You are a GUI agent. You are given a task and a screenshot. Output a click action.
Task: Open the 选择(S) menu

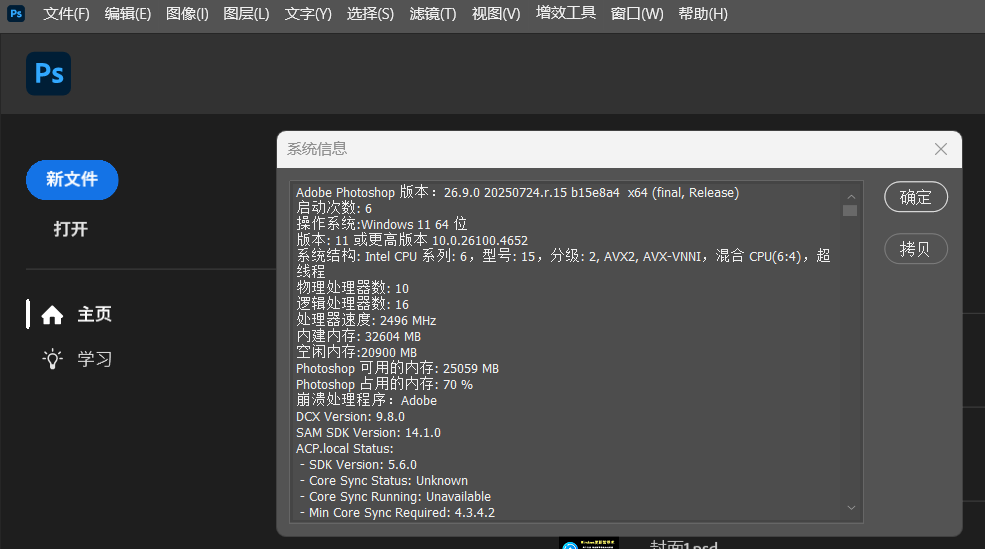click(370, 14)
